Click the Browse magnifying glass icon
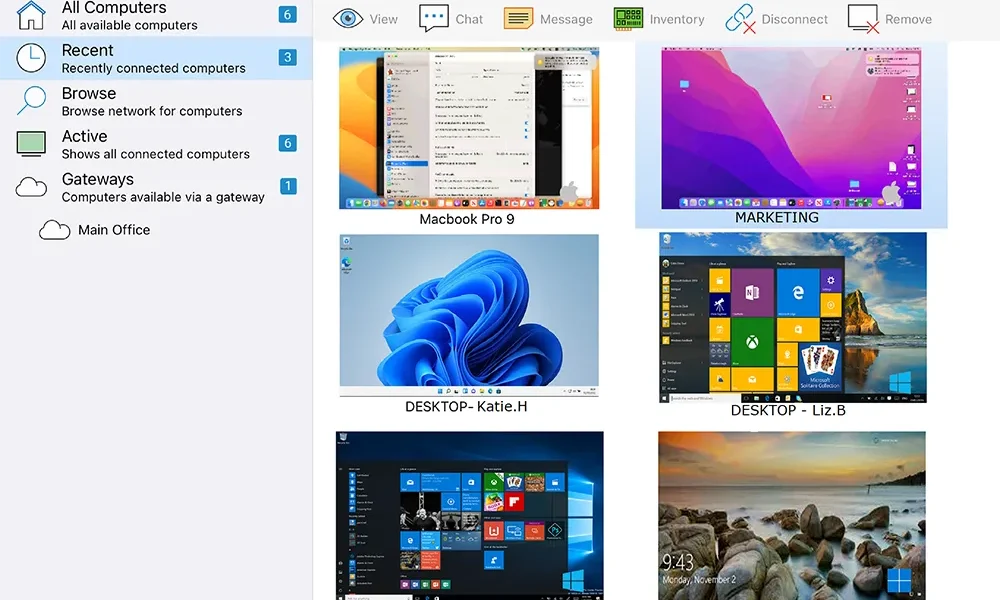The width and height of the screenshot is (1000, 600). click(x=32, y=101)
